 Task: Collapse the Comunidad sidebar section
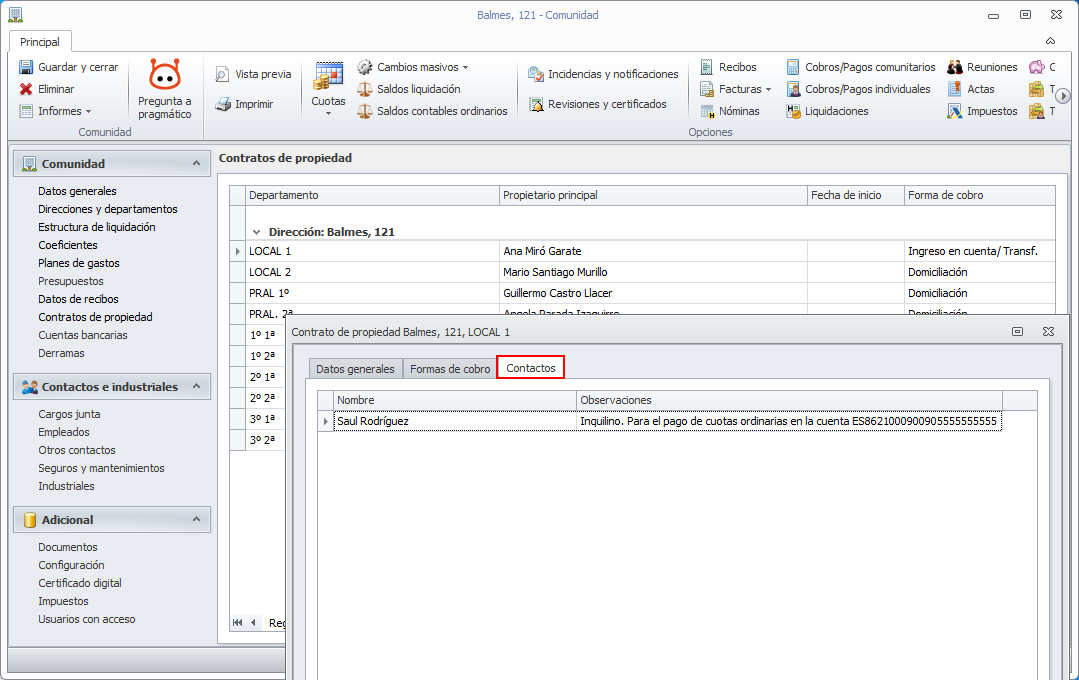click(x=196, y=164)
